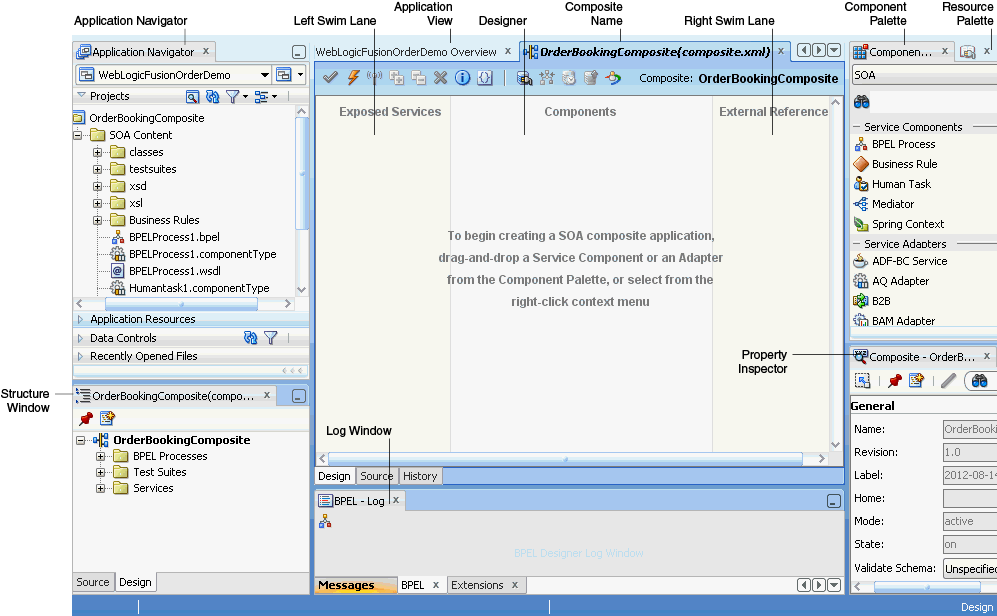Click binoculars find icon in Property Inspector
This screenshot has height=616, width=997.
(979, 381)
